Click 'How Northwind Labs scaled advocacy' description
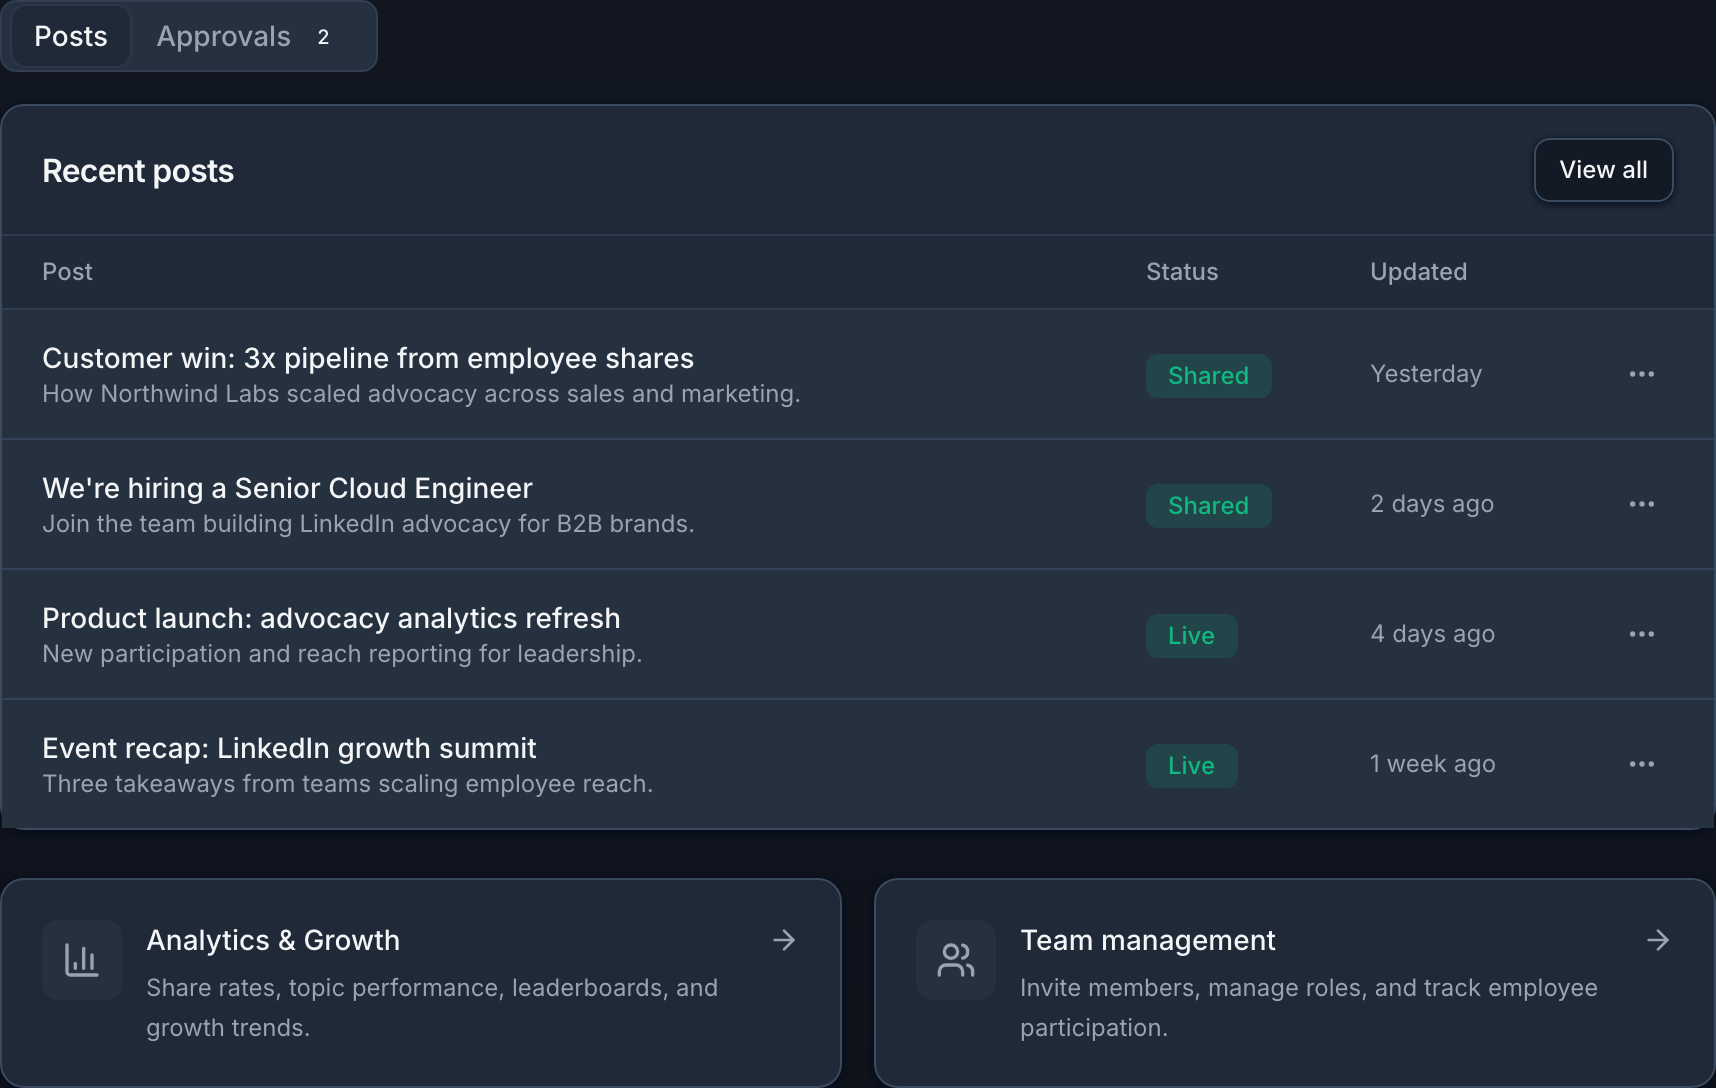The width and height of the screenshot is (1716, 1088). 421,394
